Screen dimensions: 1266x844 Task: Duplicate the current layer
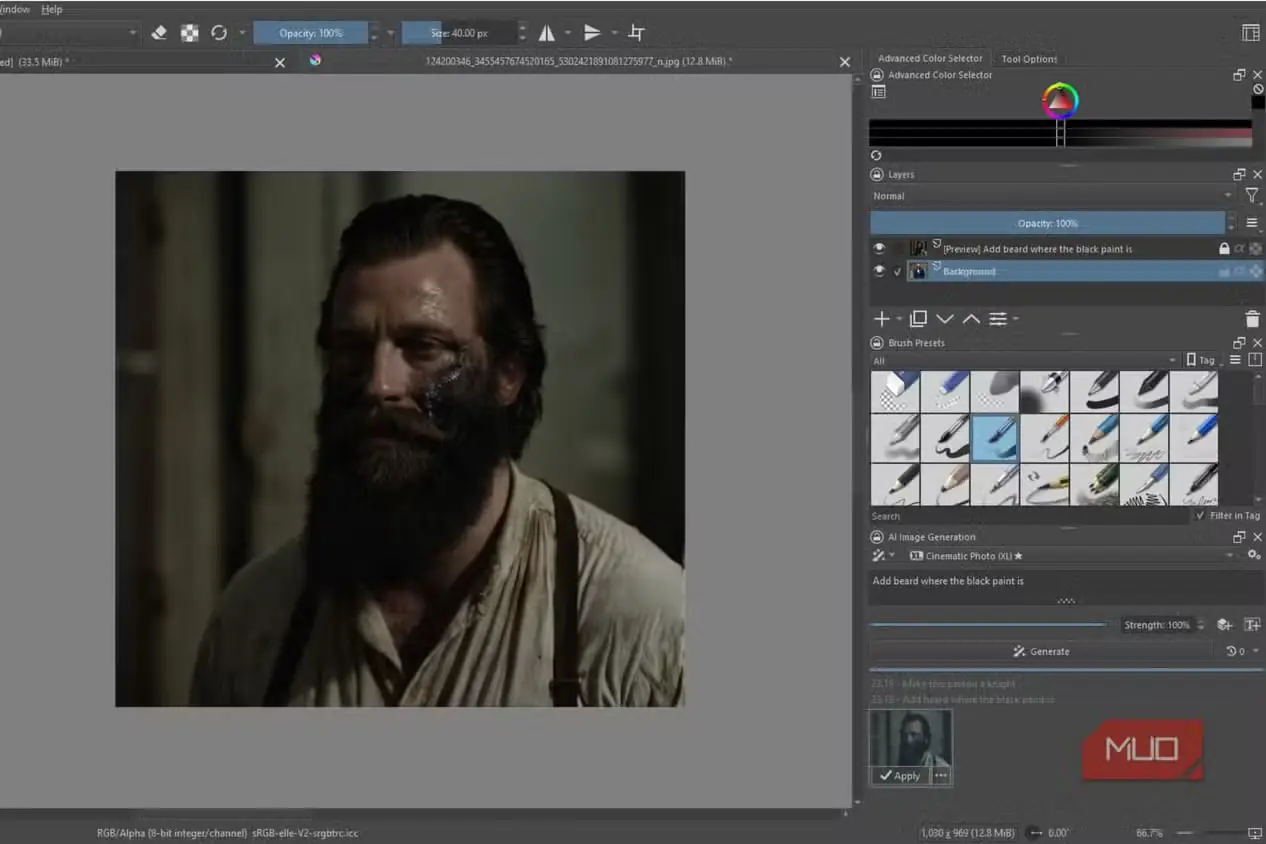pos(918,319)
